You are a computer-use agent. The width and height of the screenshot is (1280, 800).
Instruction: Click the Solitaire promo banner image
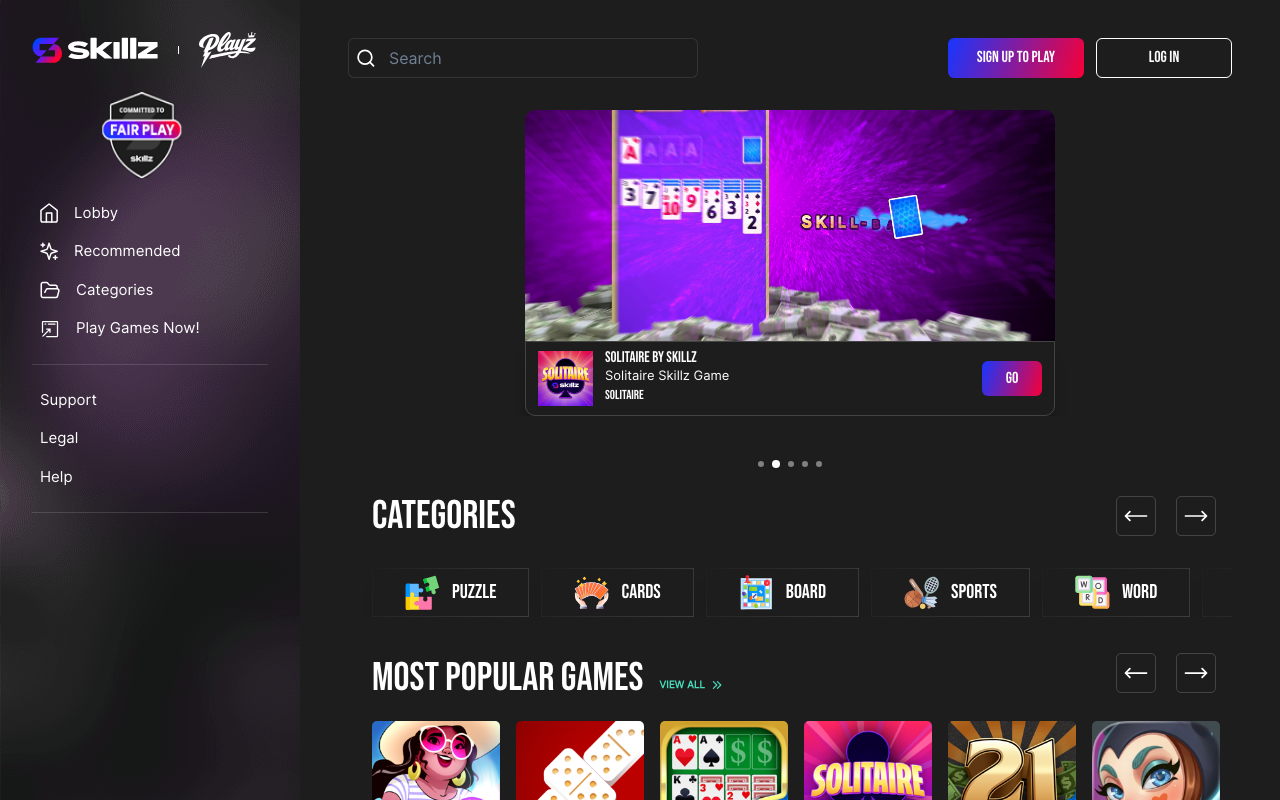(x=790, y=226)
